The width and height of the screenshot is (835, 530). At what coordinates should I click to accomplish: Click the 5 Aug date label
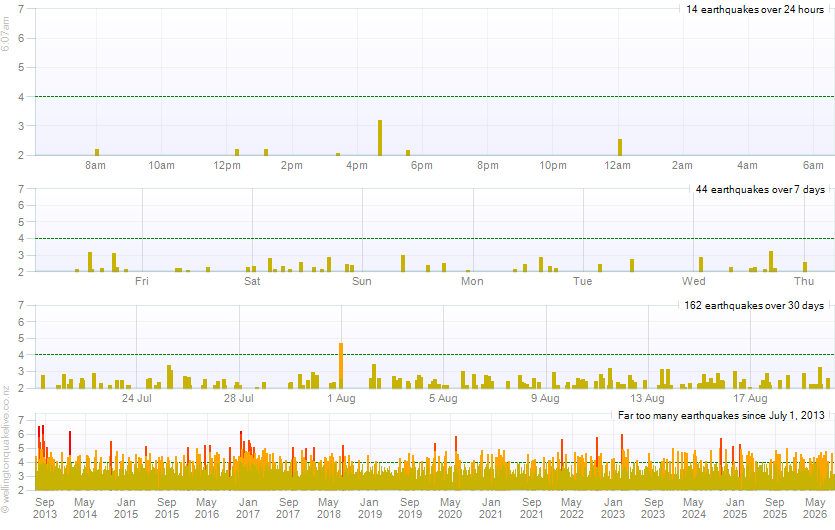point(444,398)
